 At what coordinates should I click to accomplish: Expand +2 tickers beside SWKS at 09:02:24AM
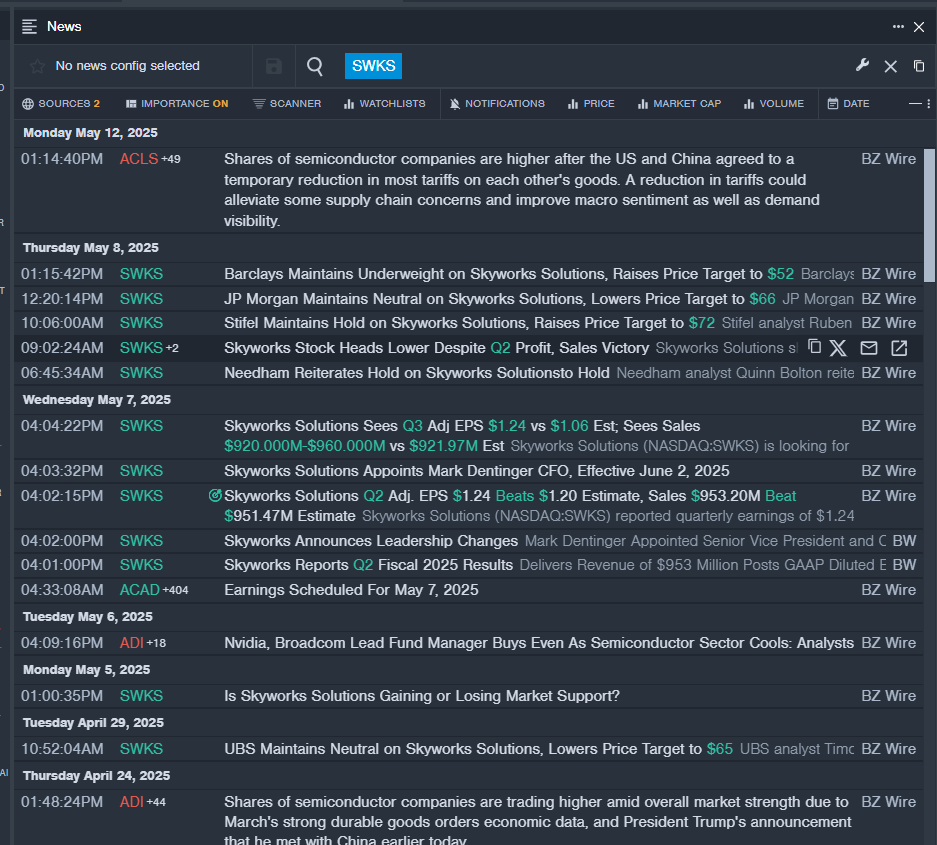[x=172, y=348]
